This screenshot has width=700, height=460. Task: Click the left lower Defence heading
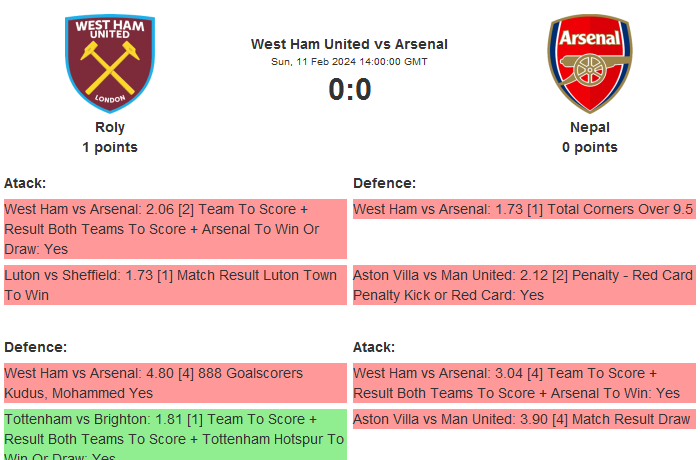coord(35,347)
